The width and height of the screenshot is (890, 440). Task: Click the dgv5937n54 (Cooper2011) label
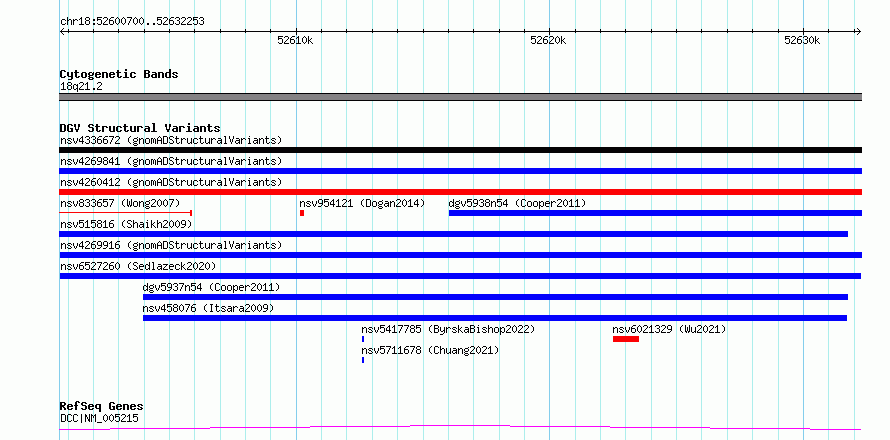coord(211,287)
